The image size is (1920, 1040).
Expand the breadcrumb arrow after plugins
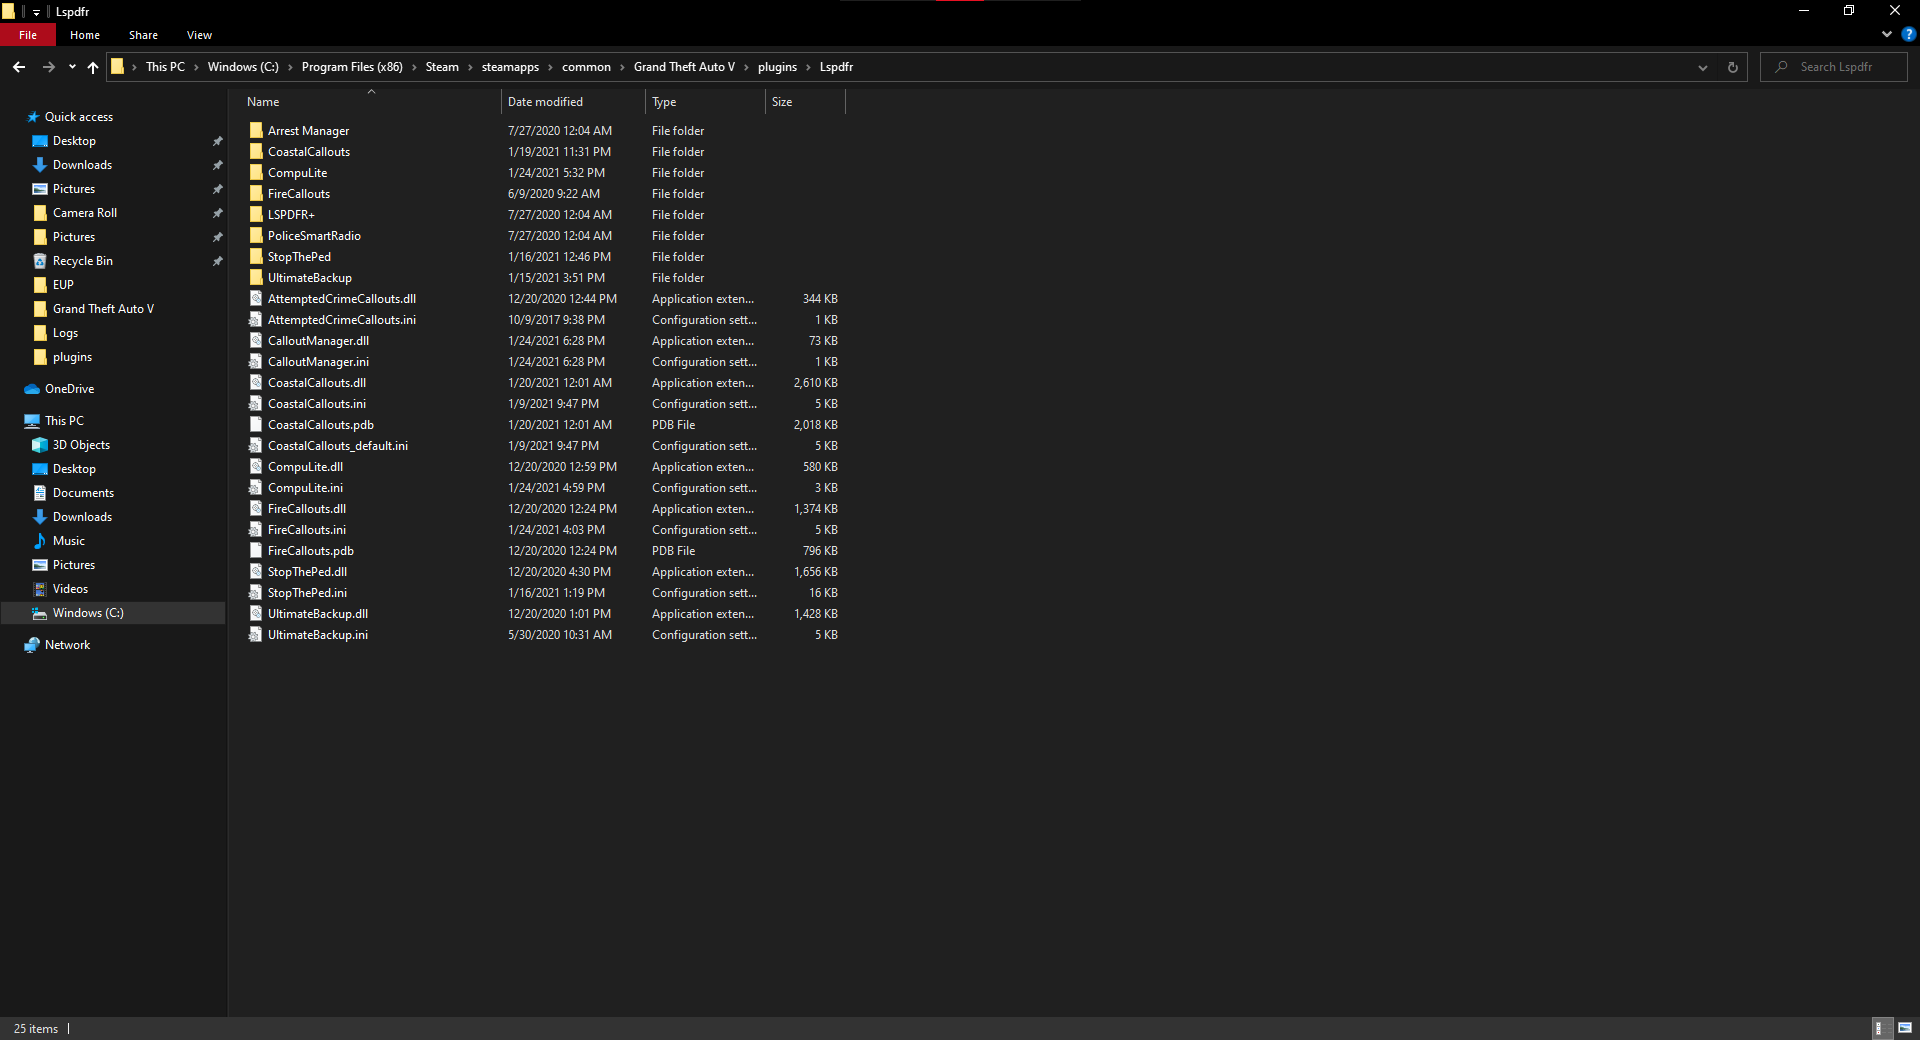pos(808,67)
